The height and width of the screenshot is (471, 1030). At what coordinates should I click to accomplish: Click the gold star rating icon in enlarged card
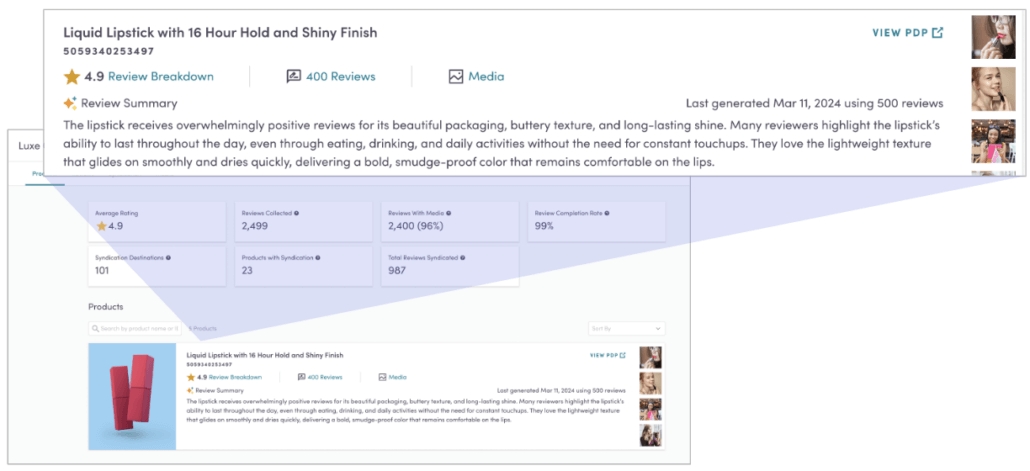(72, 77)
